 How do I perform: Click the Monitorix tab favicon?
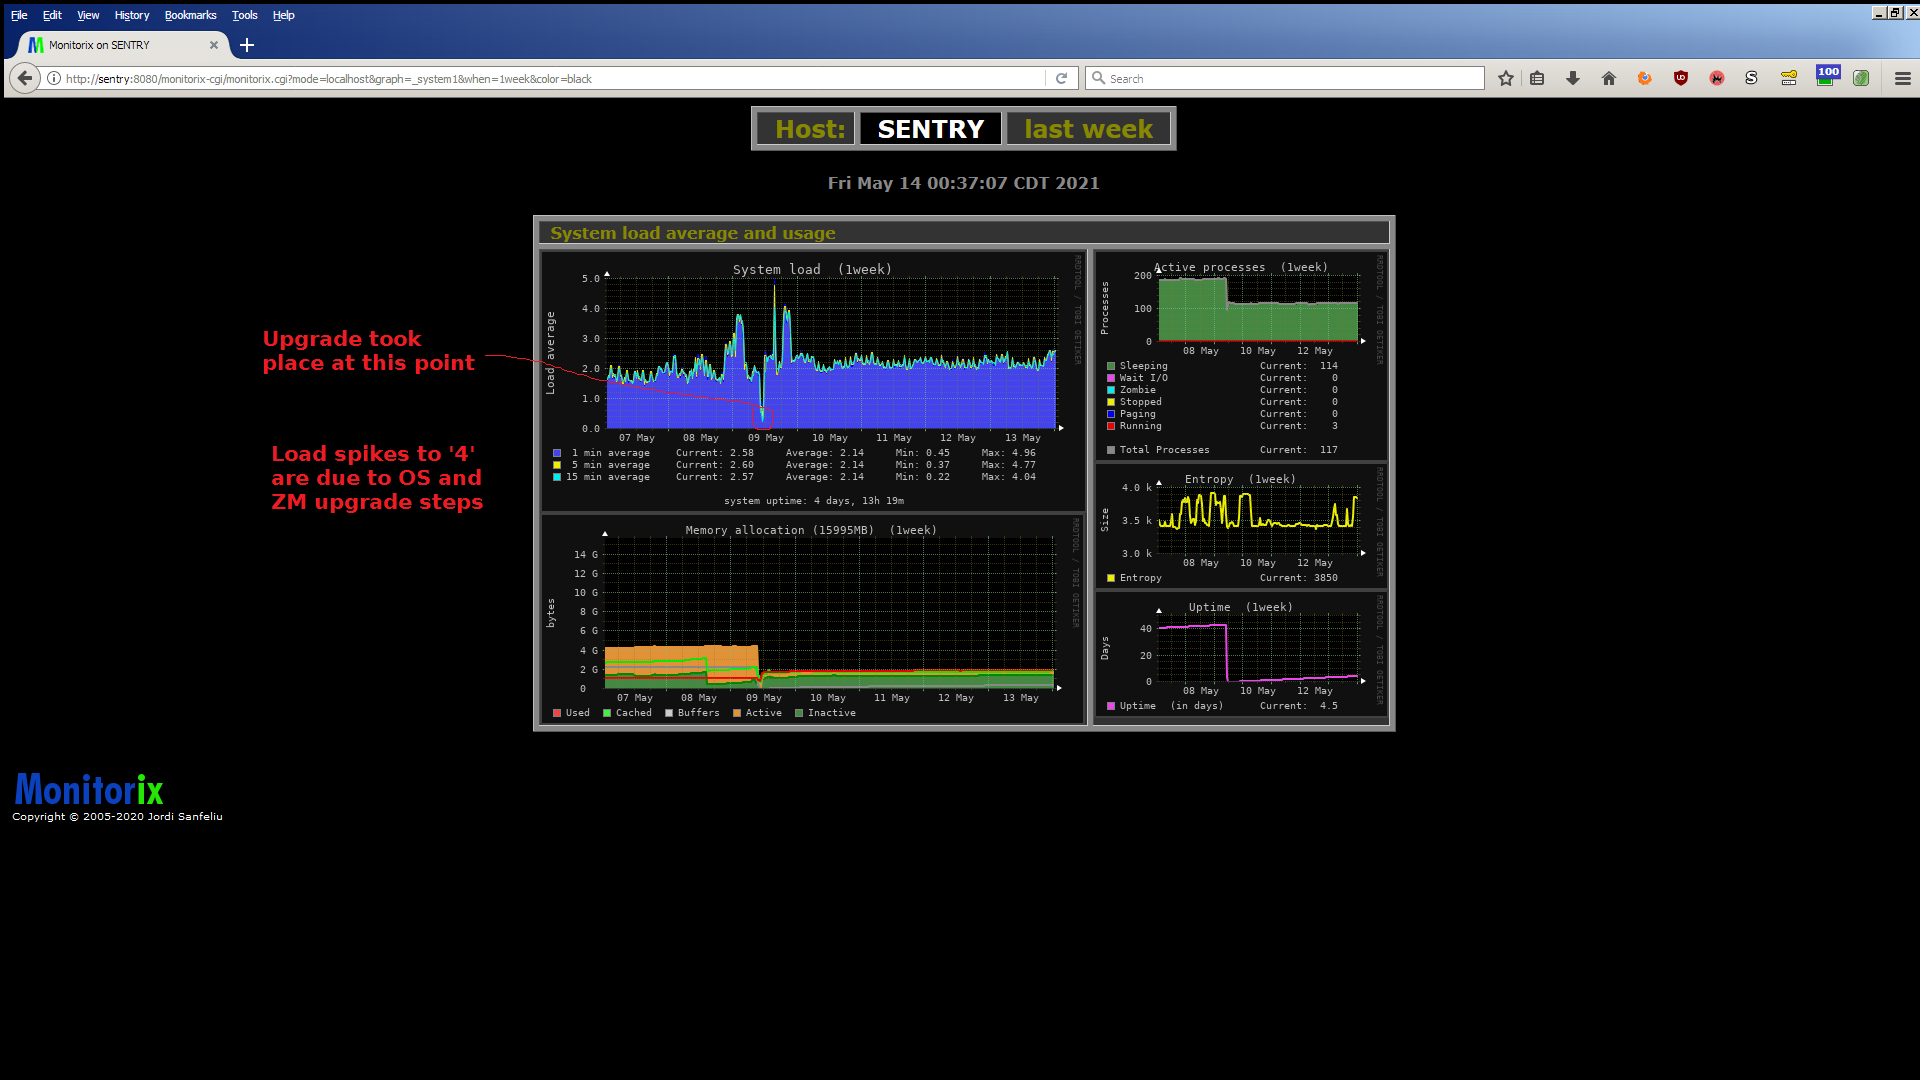tap(36, 45)
